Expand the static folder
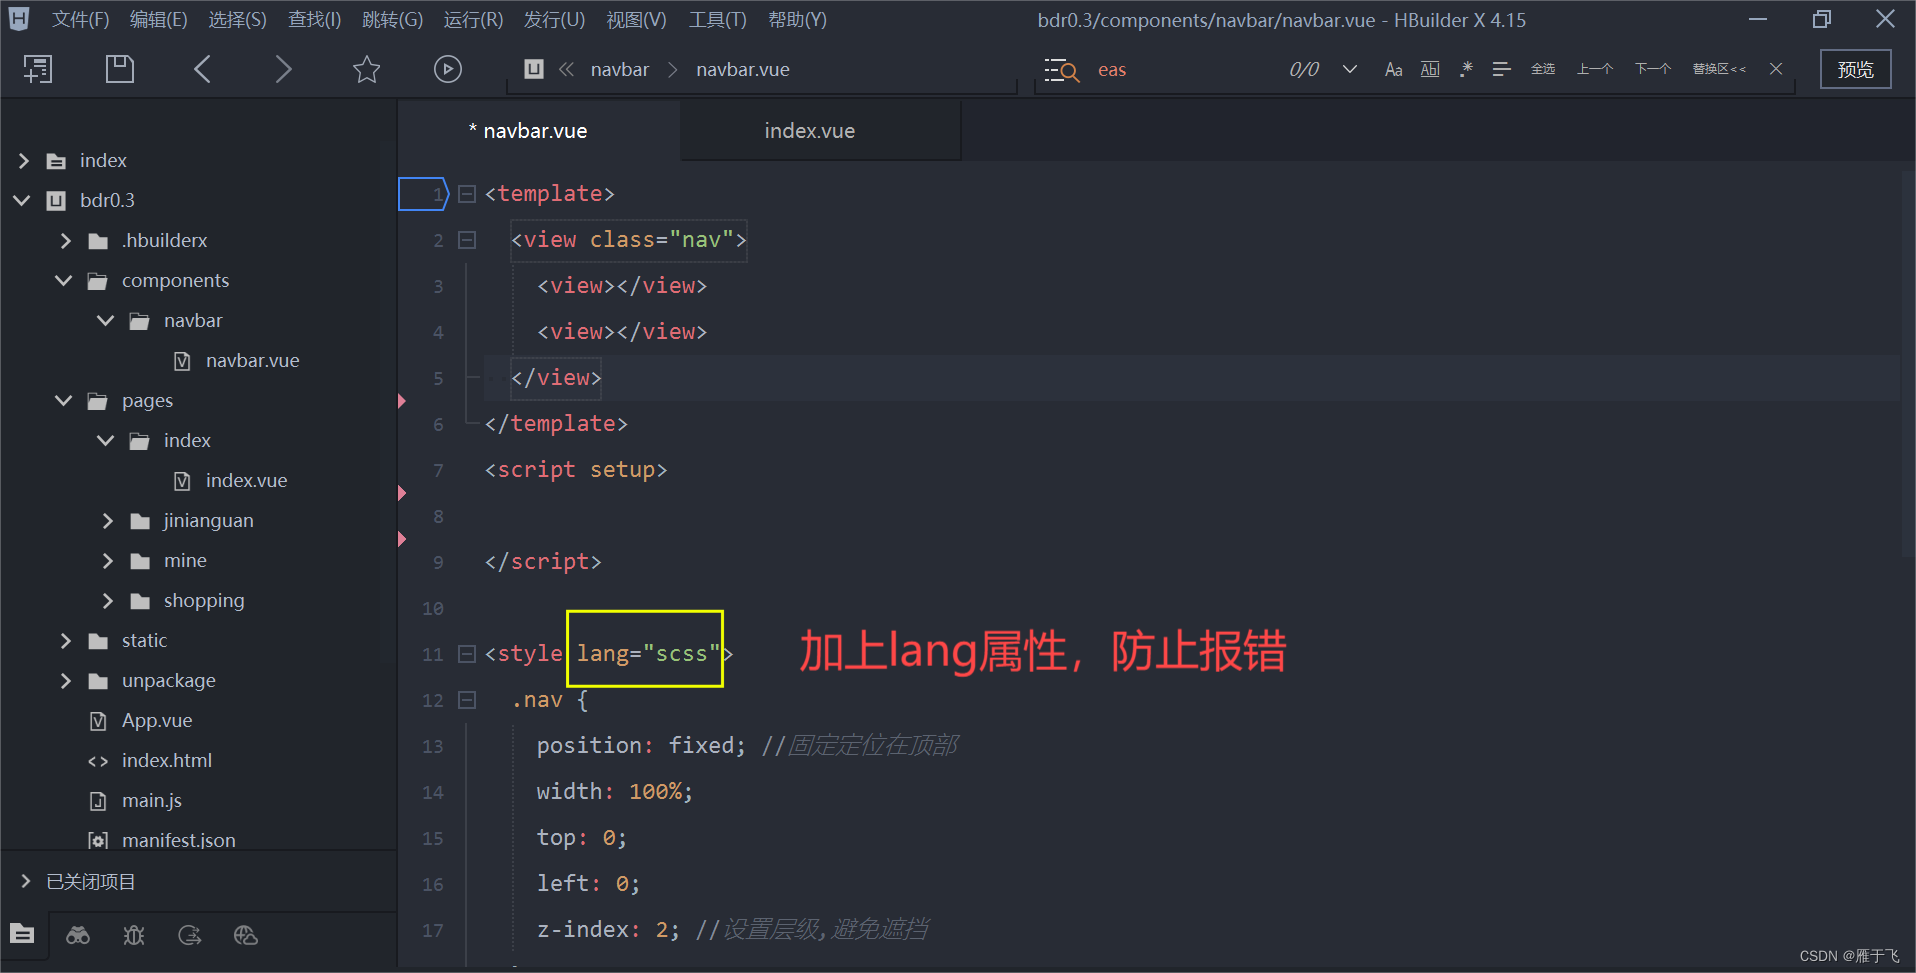 [x=66, y=640]
